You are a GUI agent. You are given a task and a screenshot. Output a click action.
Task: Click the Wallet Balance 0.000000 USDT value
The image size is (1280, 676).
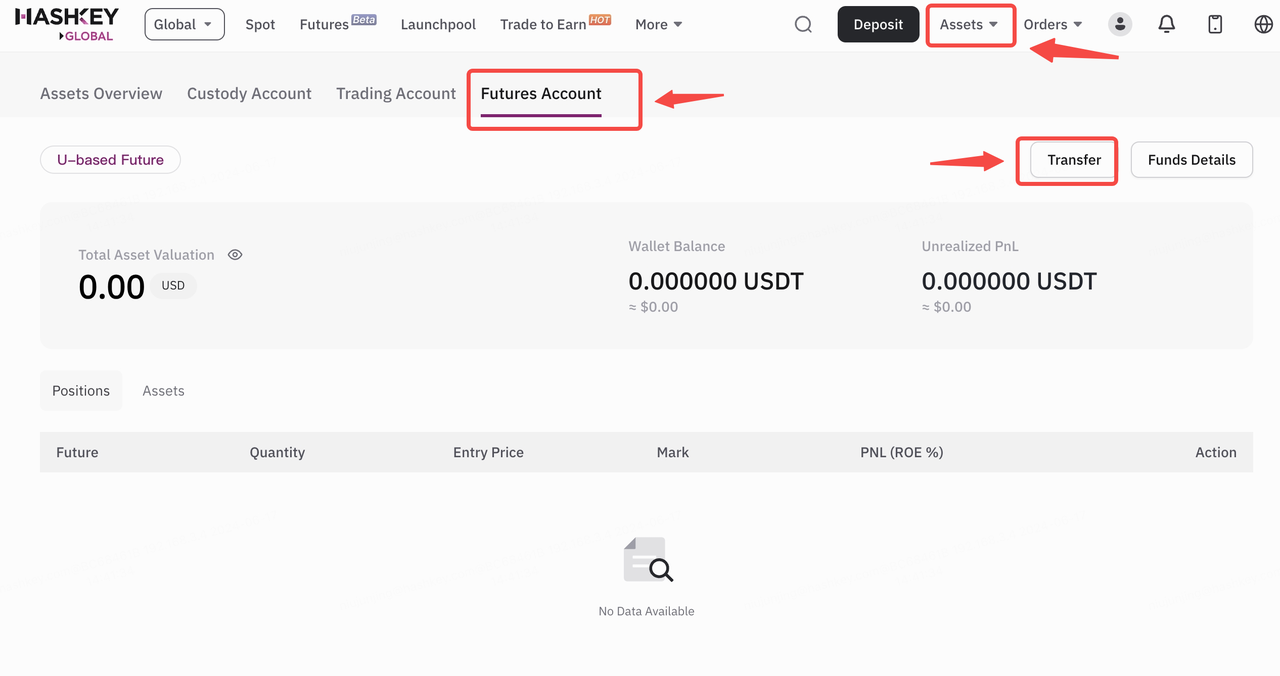[x=716, y=281]
